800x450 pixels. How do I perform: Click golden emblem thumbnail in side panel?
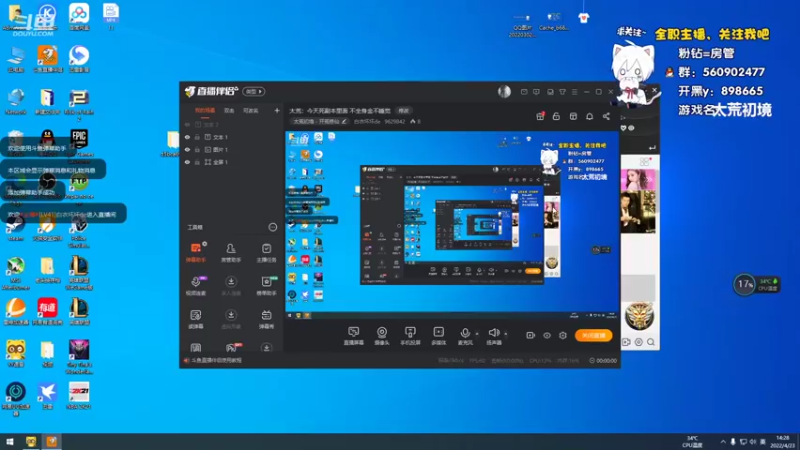(x=639, y=316)
